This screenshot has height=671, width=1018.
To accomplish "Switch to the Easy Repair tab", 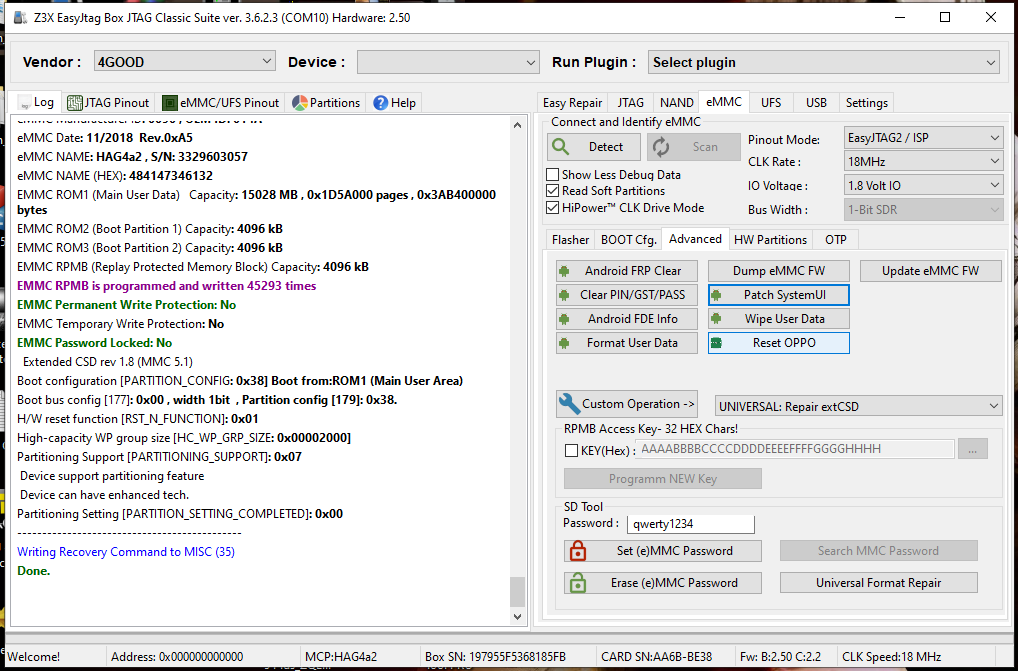I will click(572, 103).
